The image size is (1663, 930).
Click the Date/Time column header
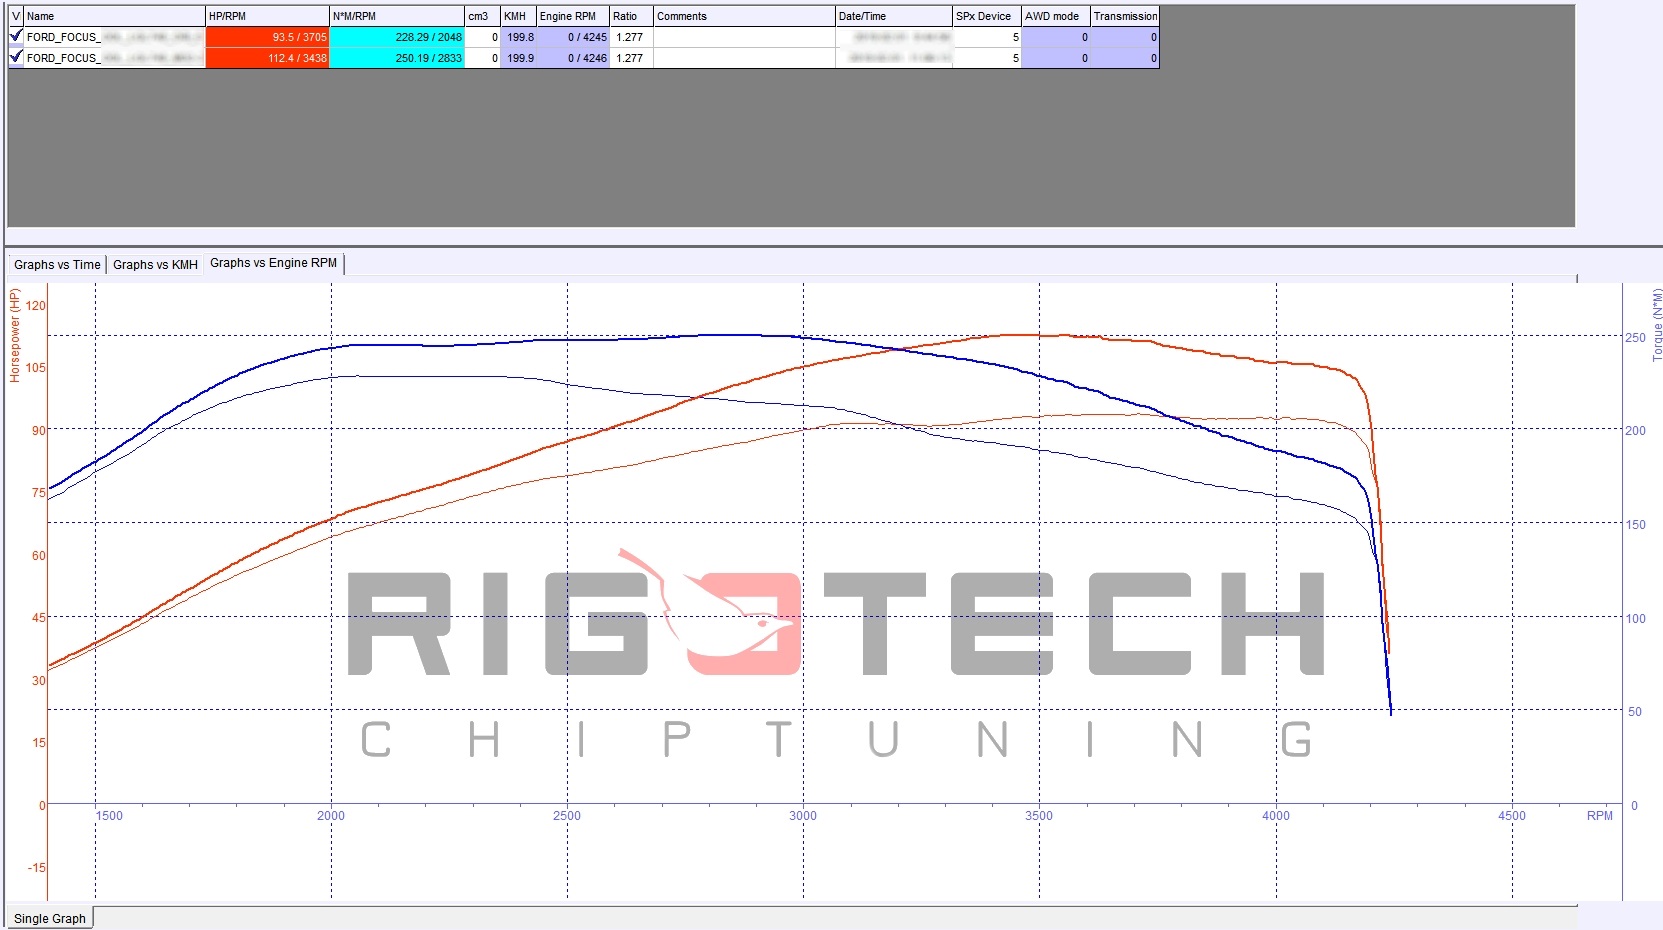click(x=894, y=16)
